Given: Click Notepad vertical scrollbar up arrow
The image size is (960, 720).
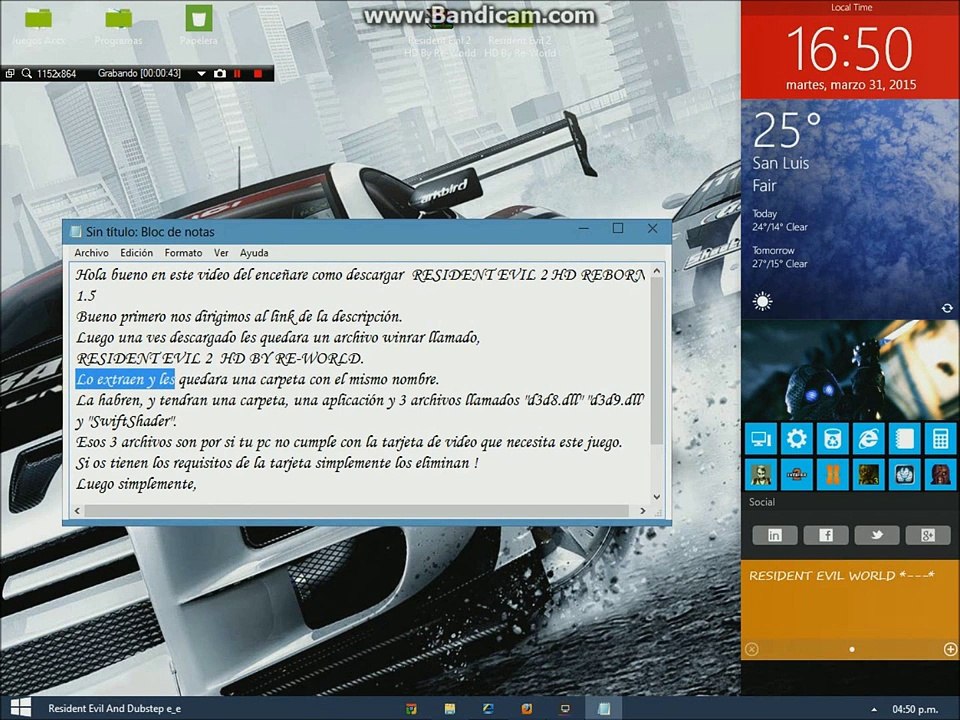Looking at the screenshot, I should pyautogui.click(x=656, y=271).
